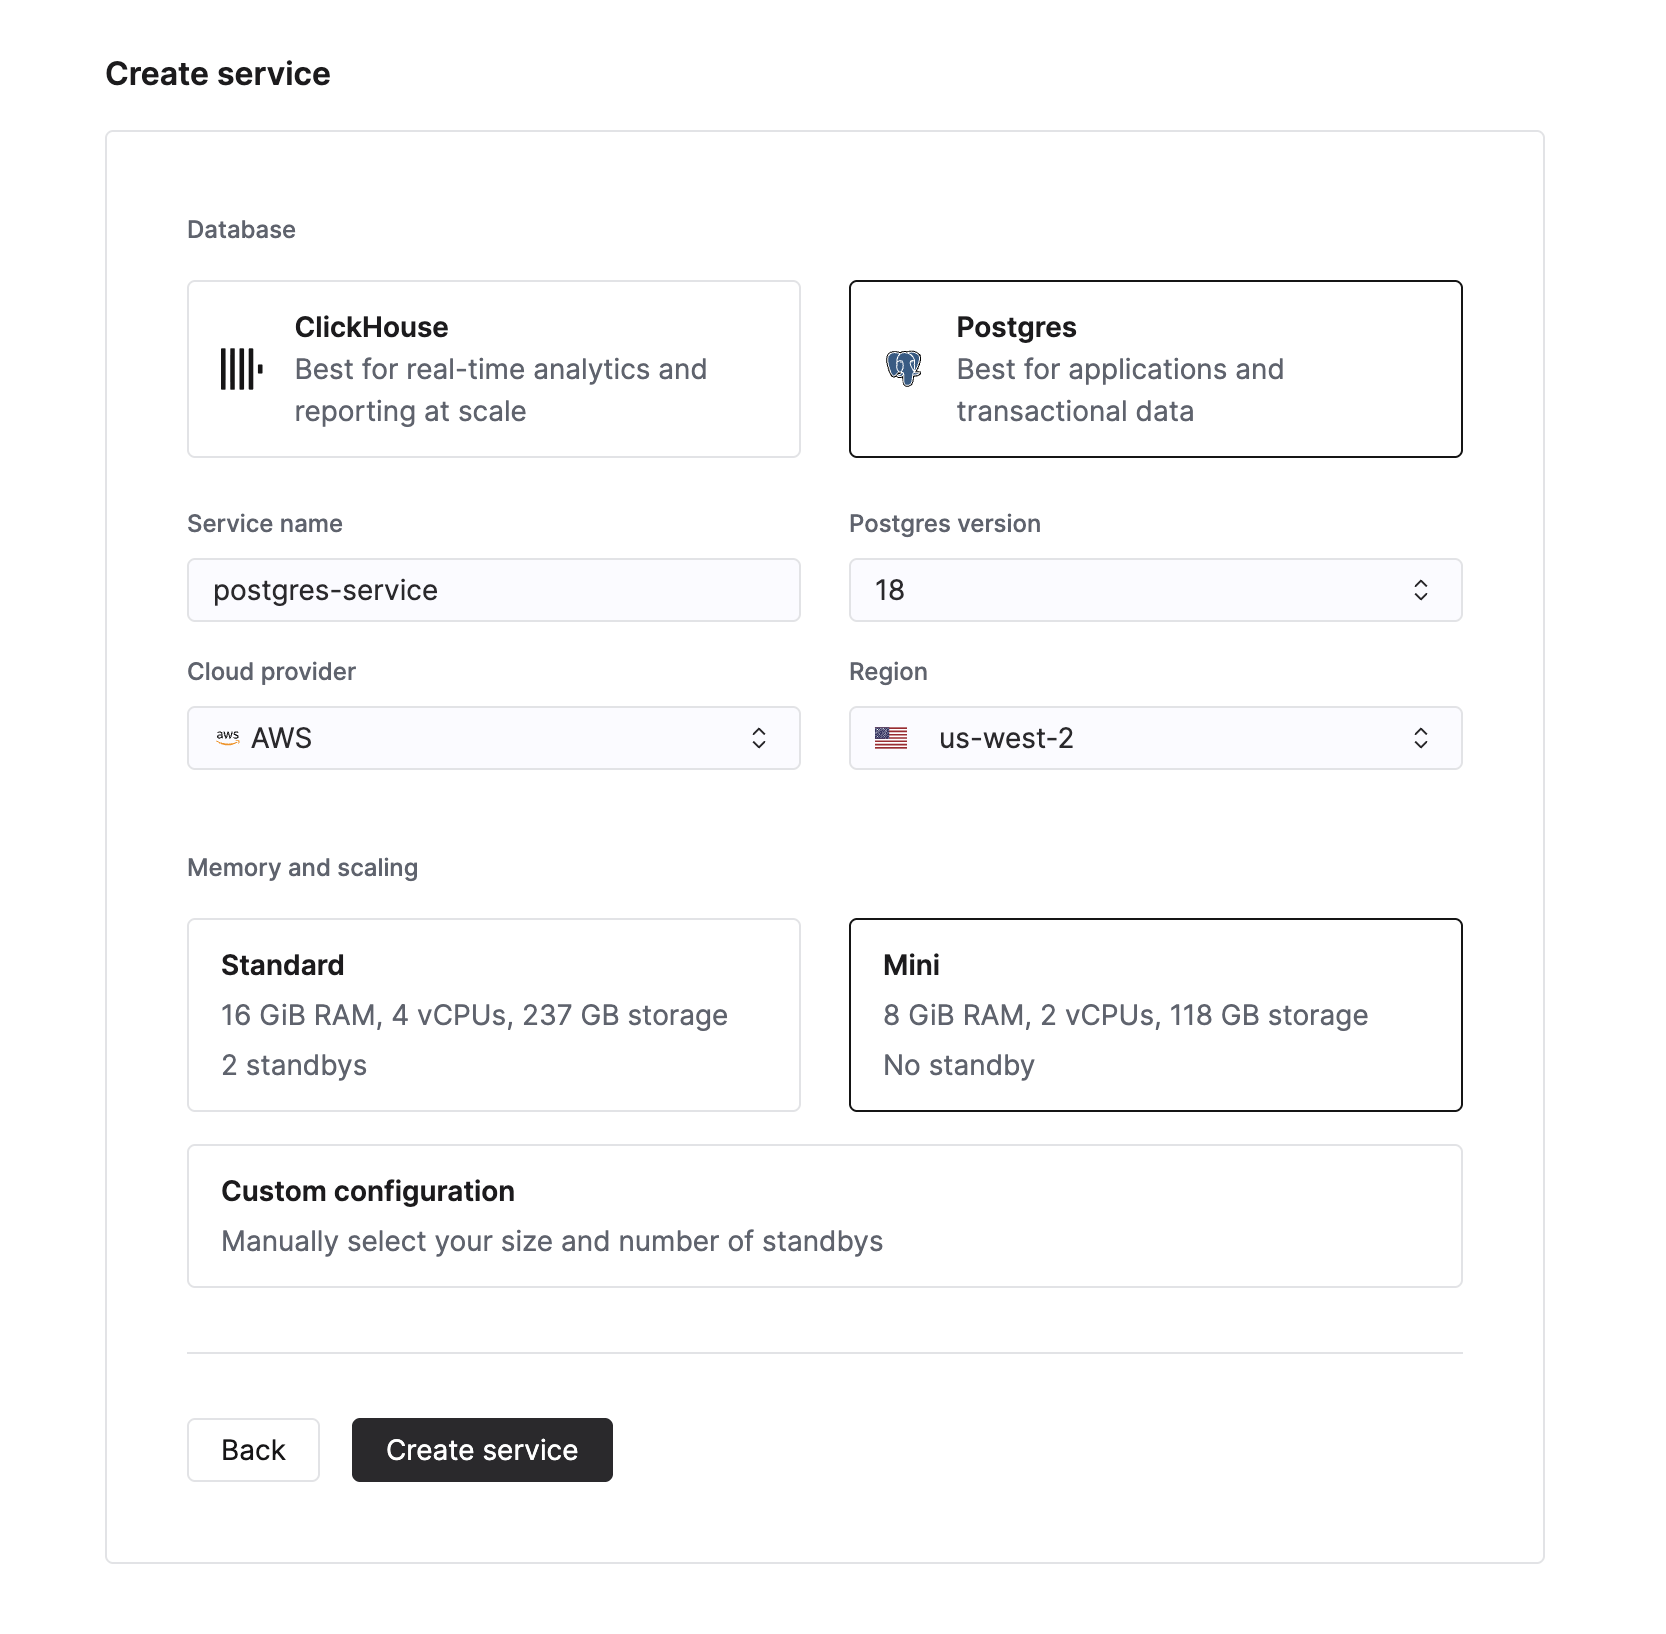Select the ClickHouse database option

493,369
